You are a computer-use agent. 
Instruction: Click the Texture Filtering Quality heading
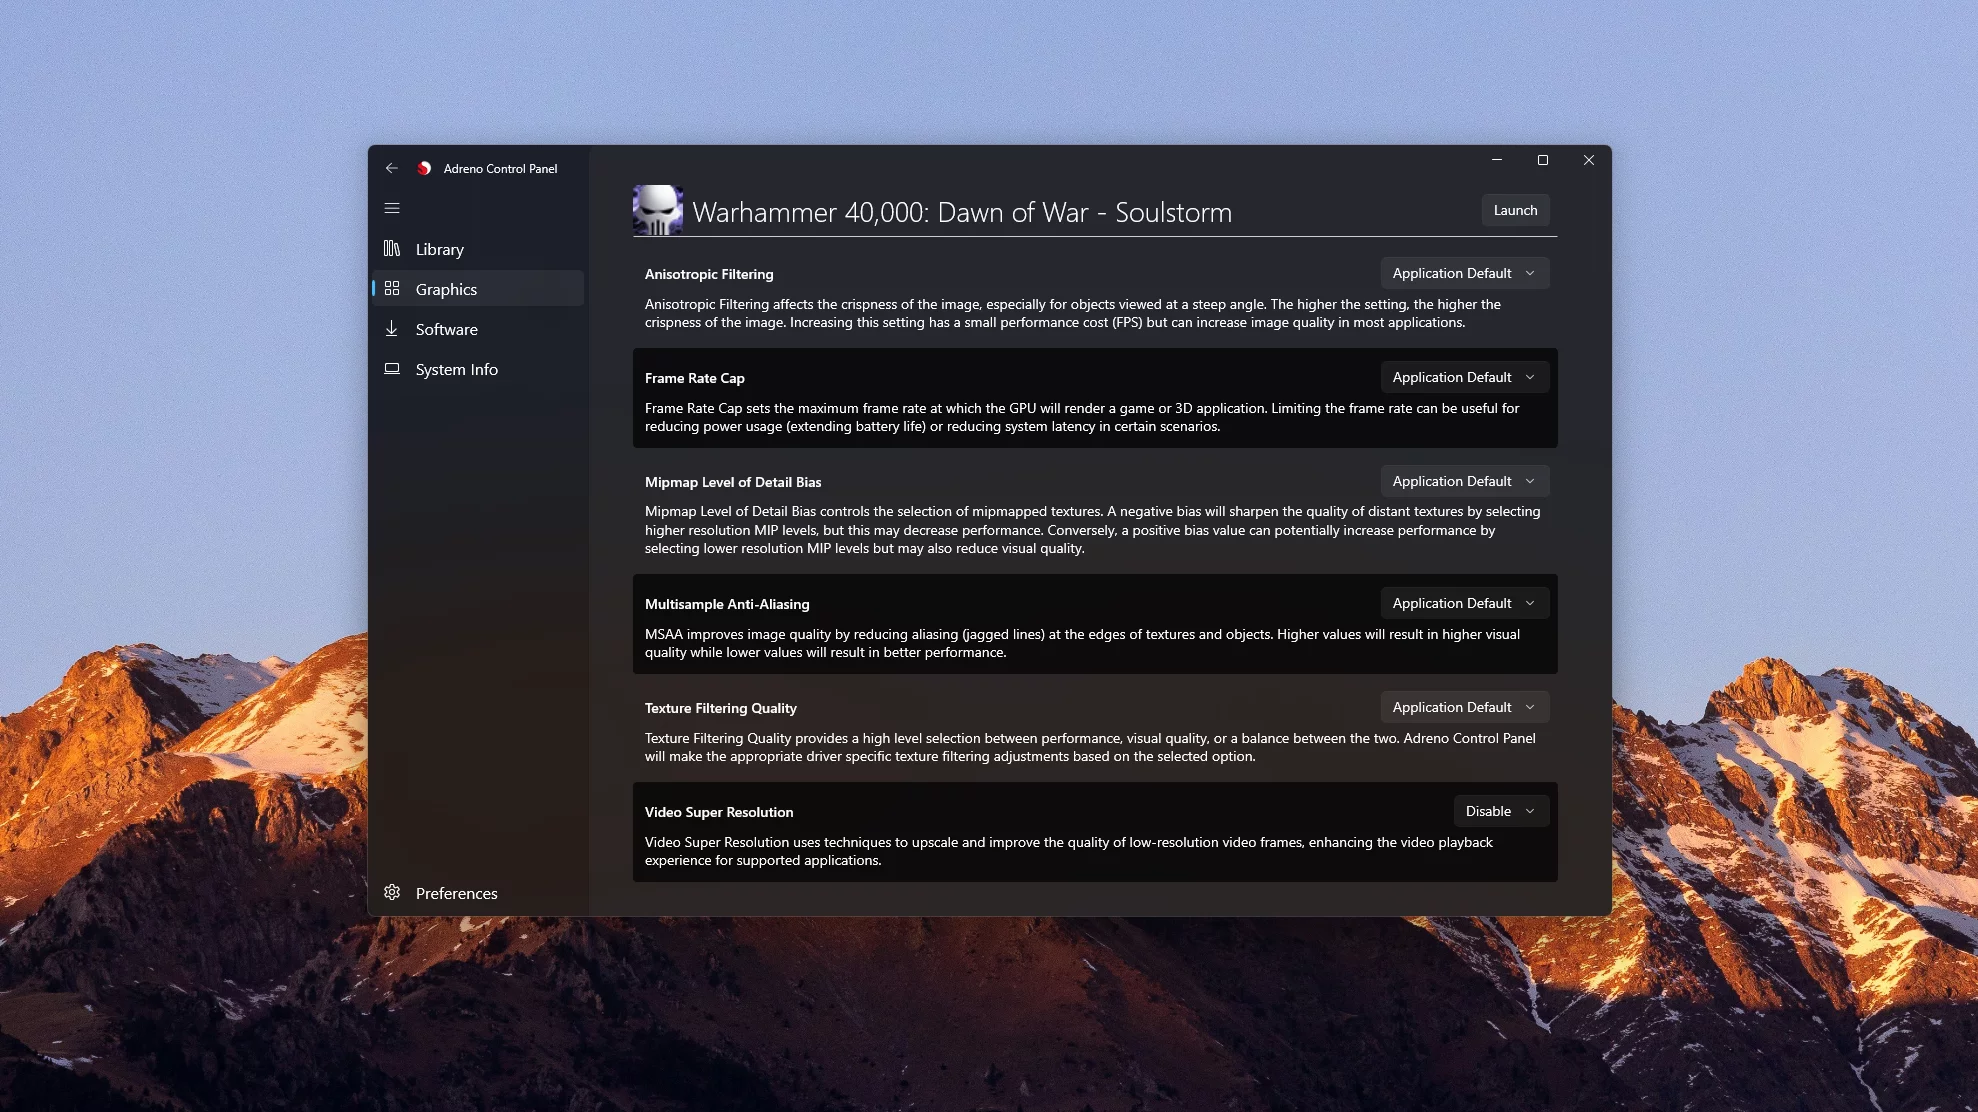[721, 708]
